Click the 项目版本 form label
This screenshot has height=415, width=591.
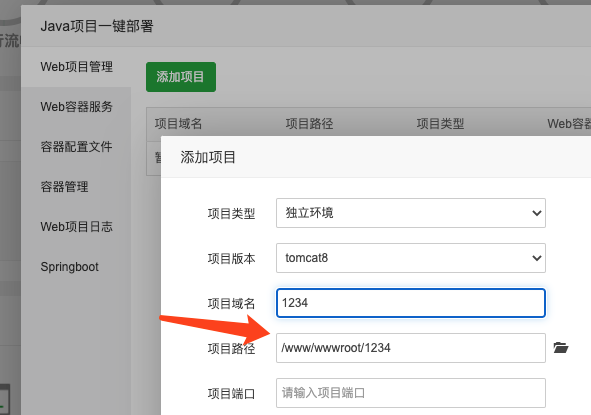231,259
